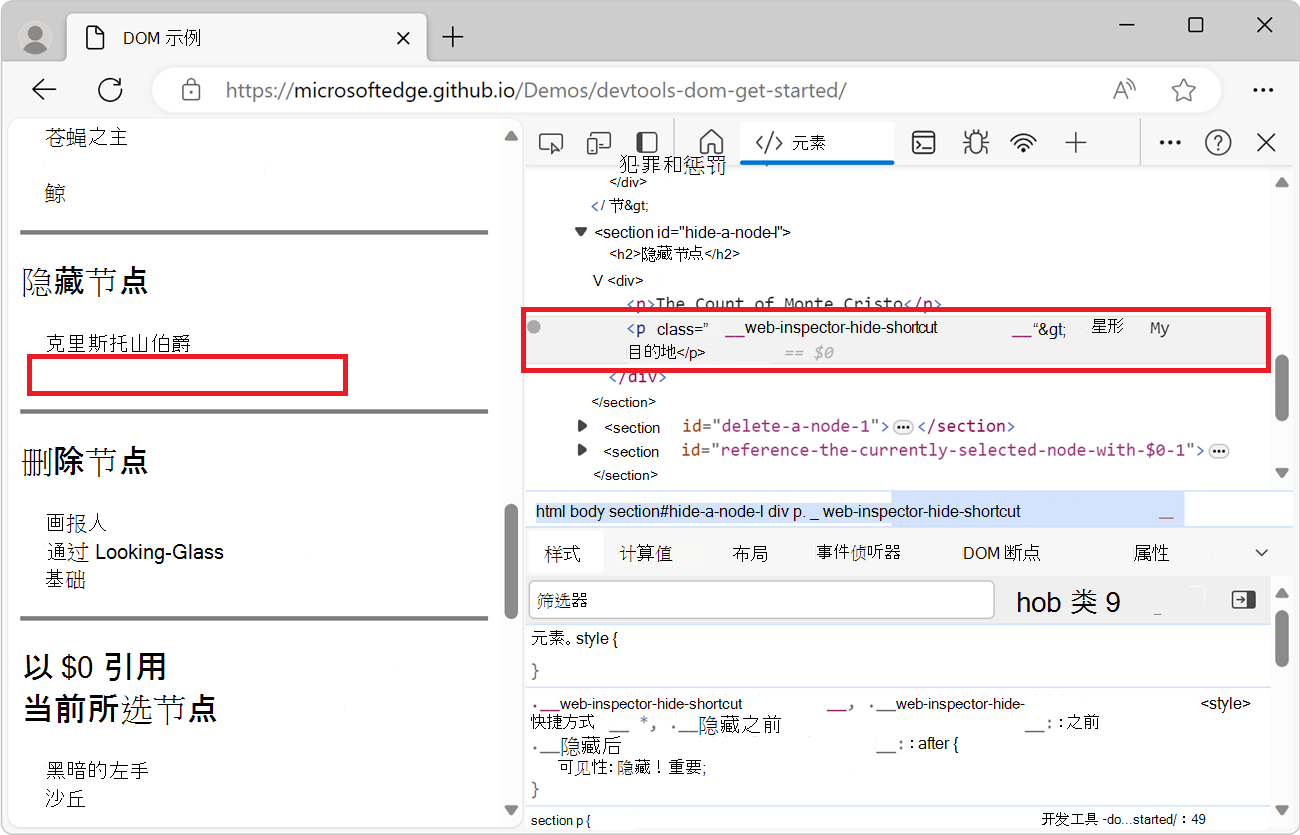Image resolution: width=1300 pixels, height=835 pixels.
Task: Click the <style> source link
Action: [1225, 704]
